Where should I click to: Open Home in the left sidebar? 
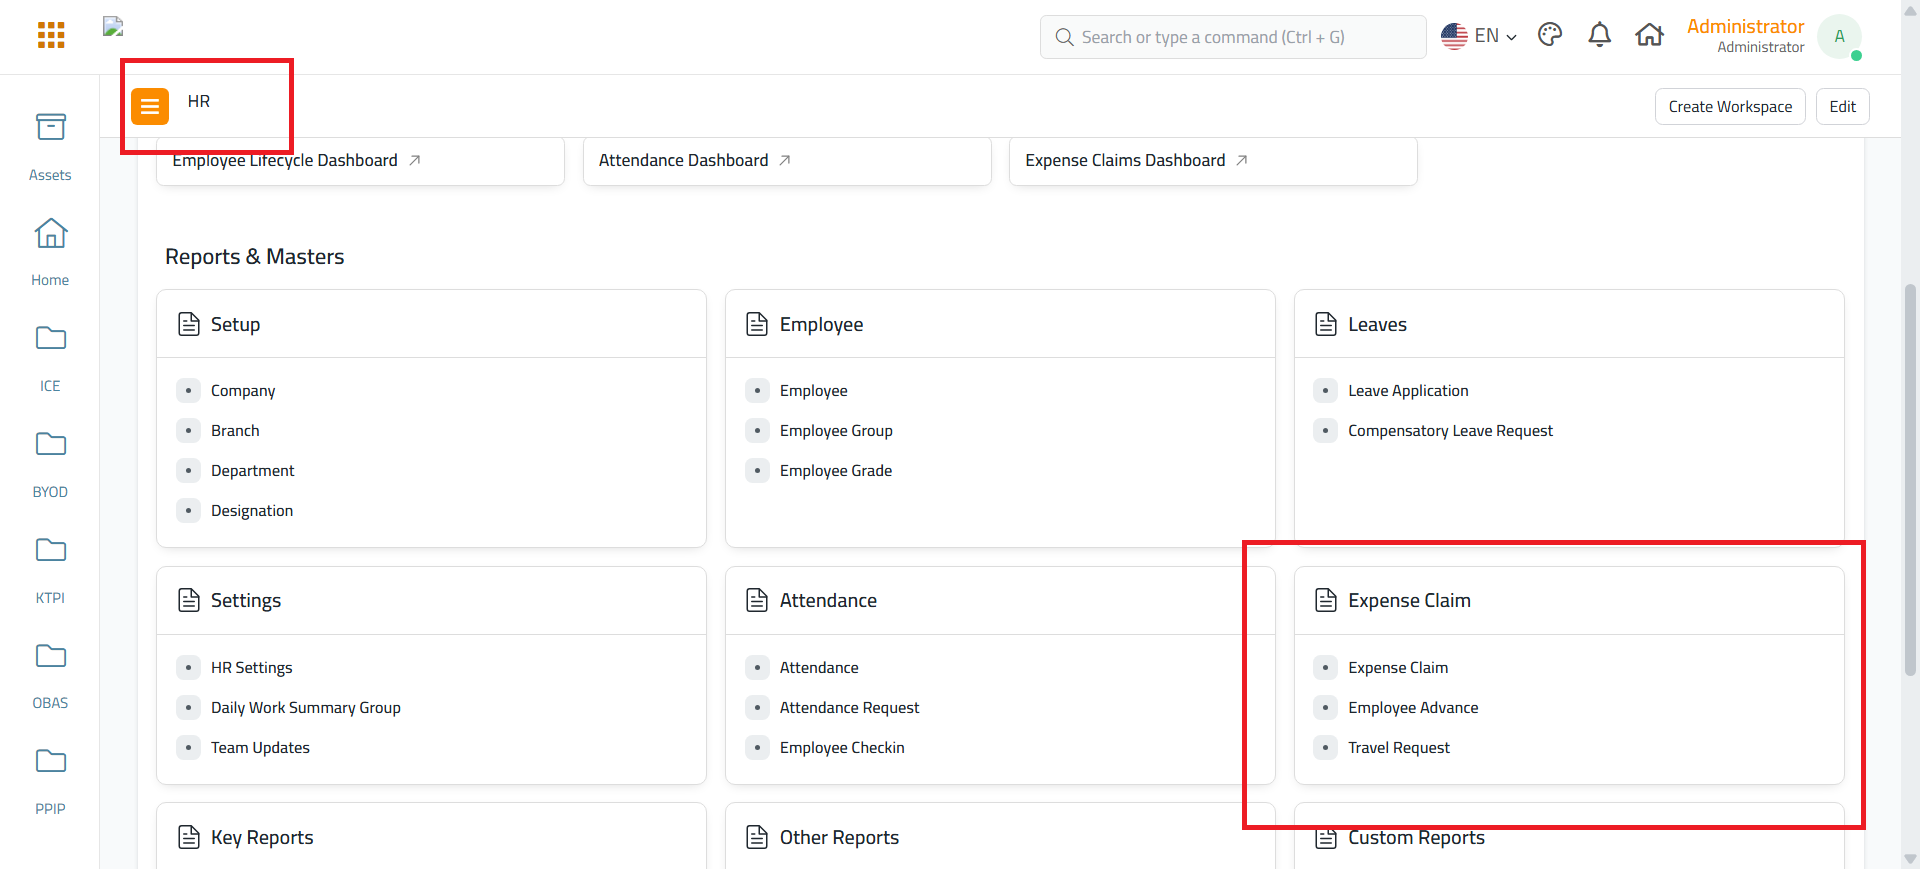(50, 253)
